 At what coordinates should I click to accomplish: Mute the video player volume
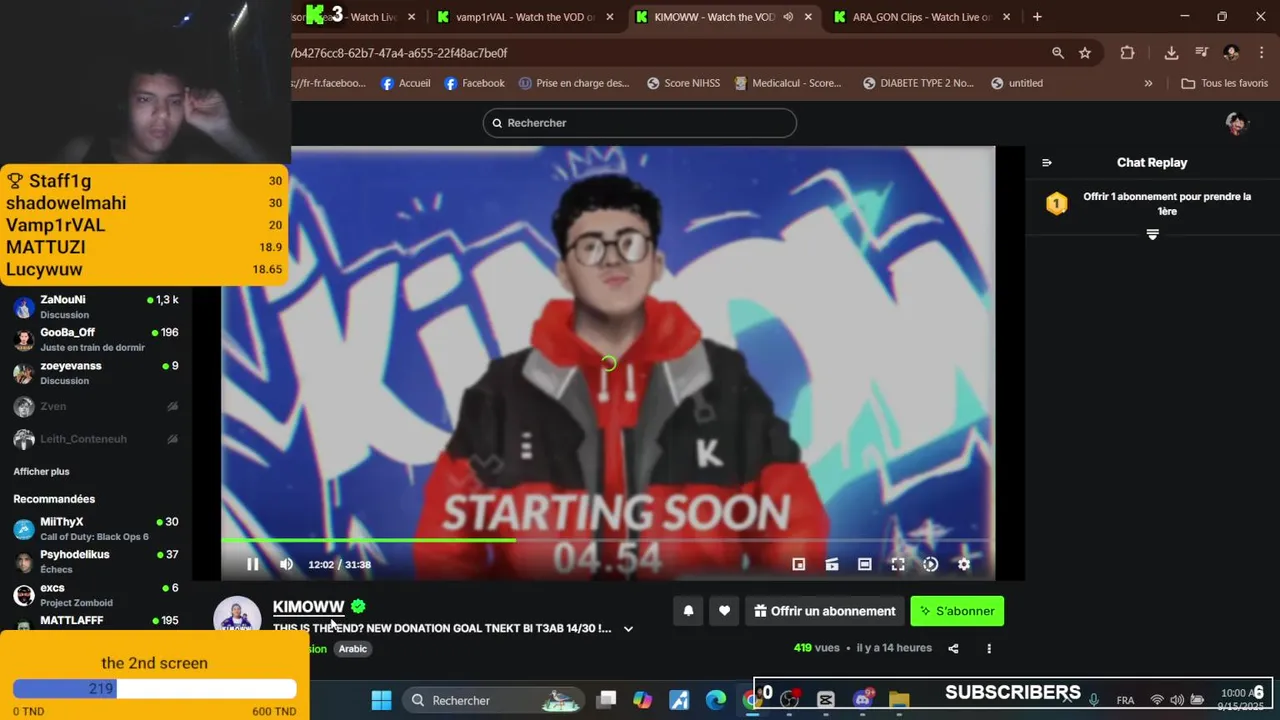pyautogui.click(x=286, y=564)
